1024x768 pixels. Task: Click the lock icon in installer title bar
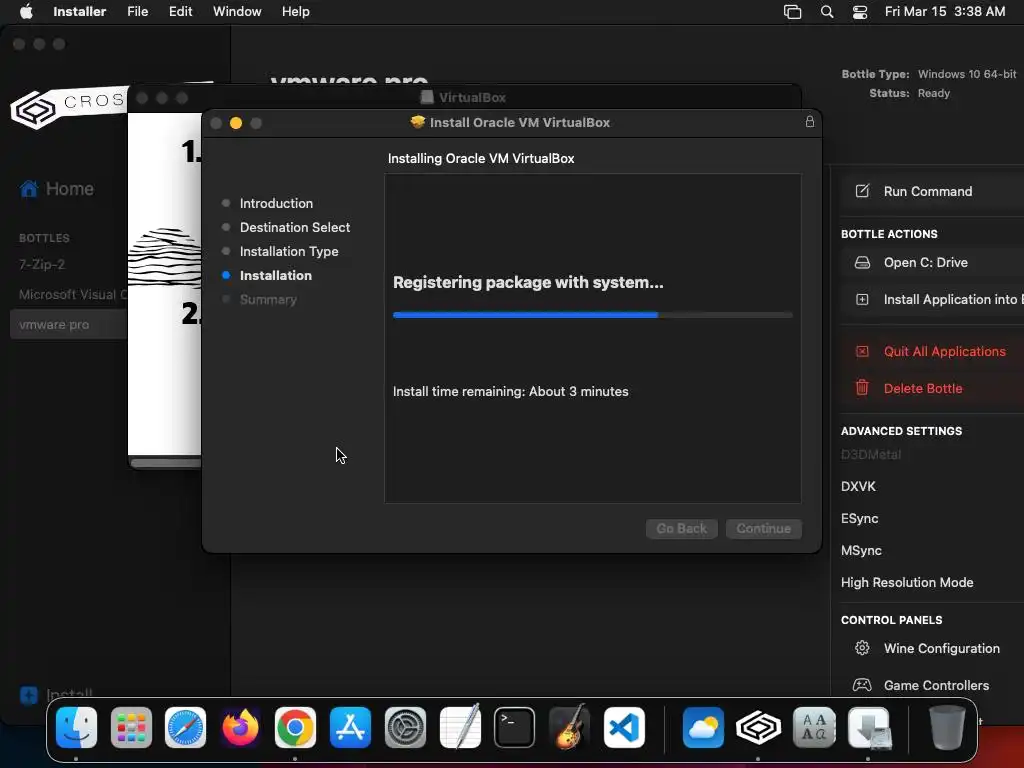(x=810, y=121)
